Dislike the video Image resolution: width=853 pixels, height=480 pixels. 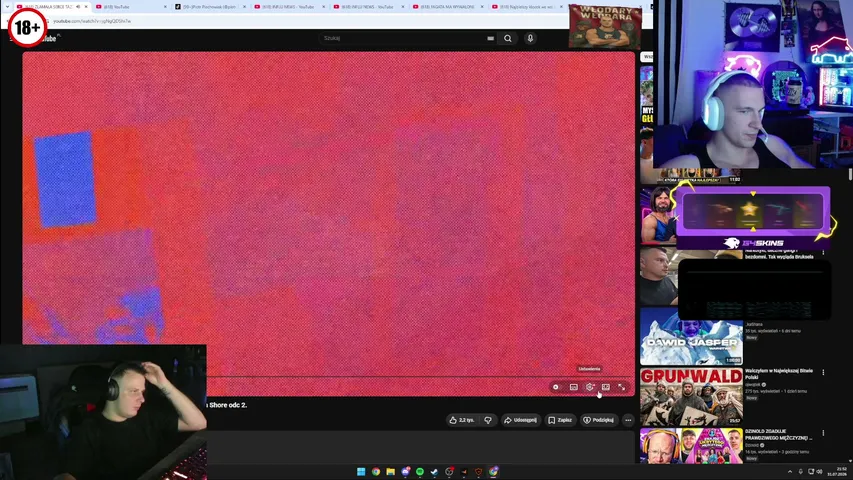[x=488, y=420]
